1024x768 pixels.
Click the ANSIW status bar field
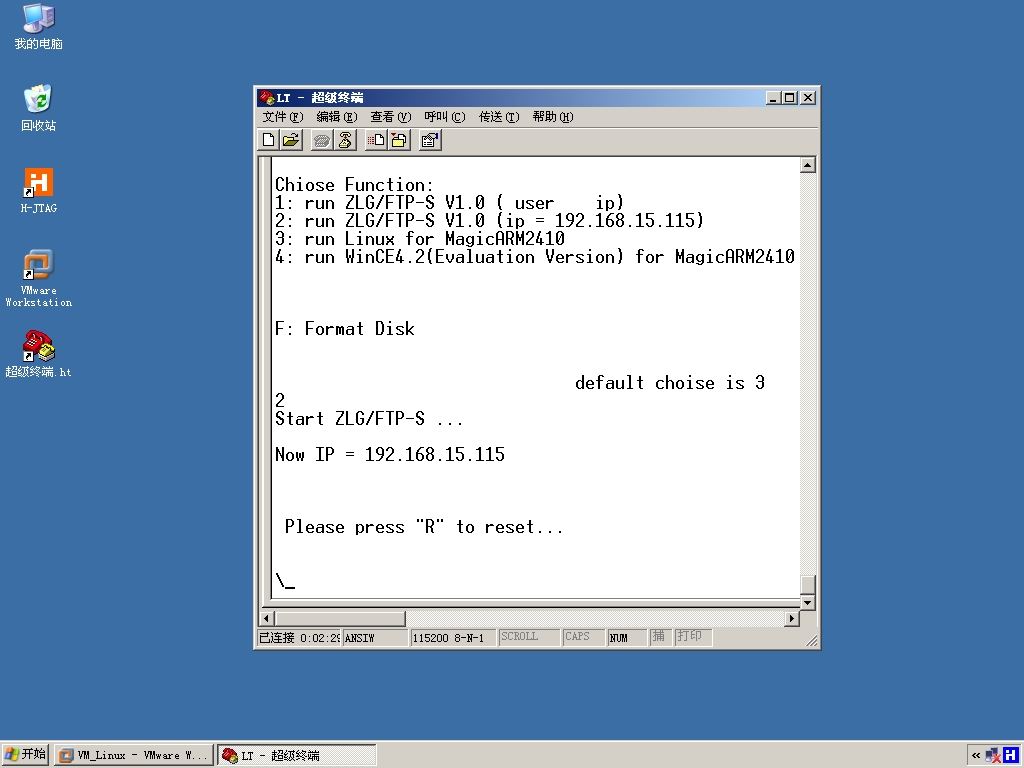[375, 638]
